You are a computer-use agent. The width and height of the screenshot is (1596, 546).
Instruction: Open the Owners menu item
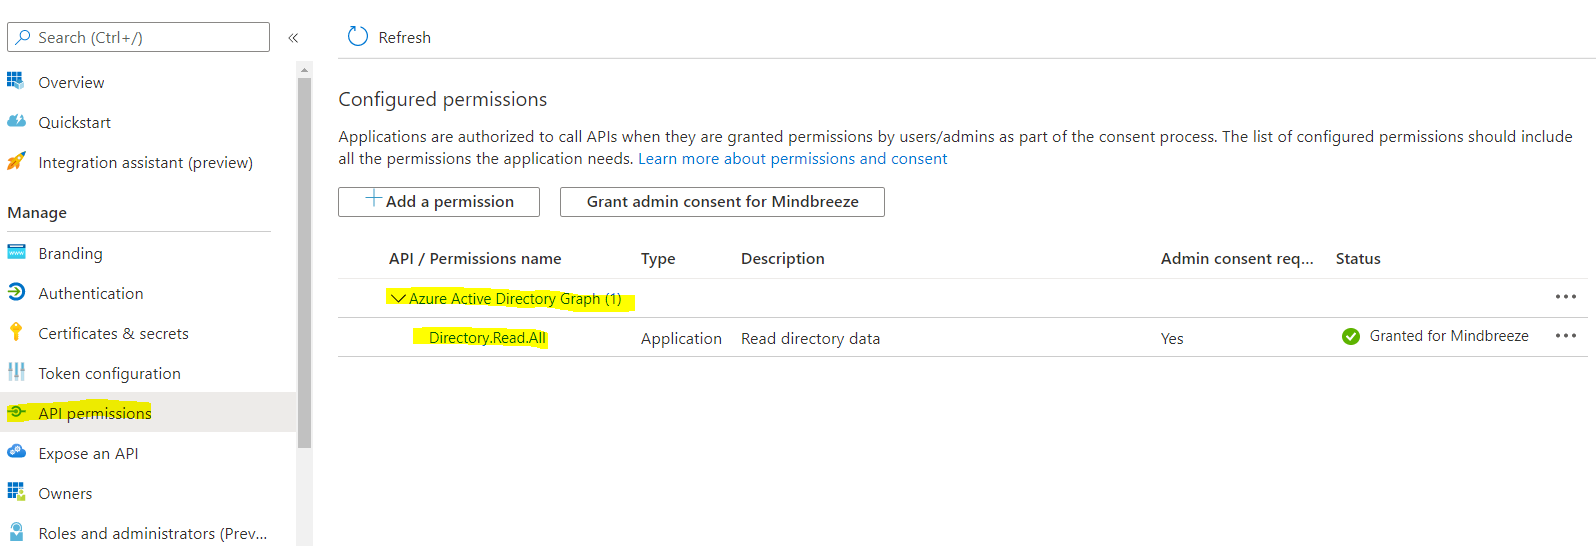pyautogui.click(x=65, y=493)
